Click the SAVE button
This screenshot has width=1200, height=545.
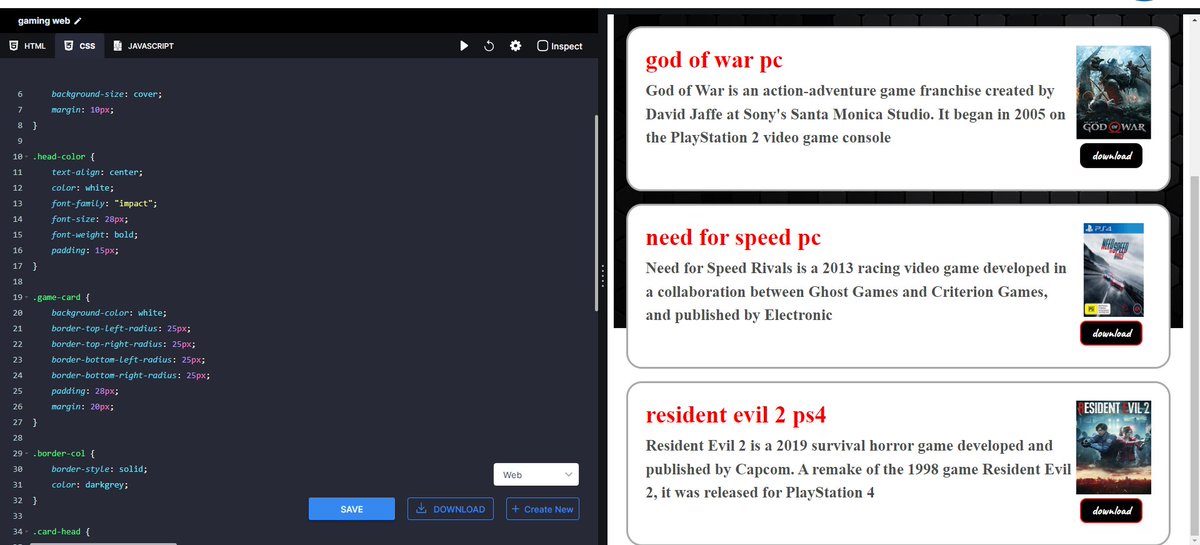(352, 509)
